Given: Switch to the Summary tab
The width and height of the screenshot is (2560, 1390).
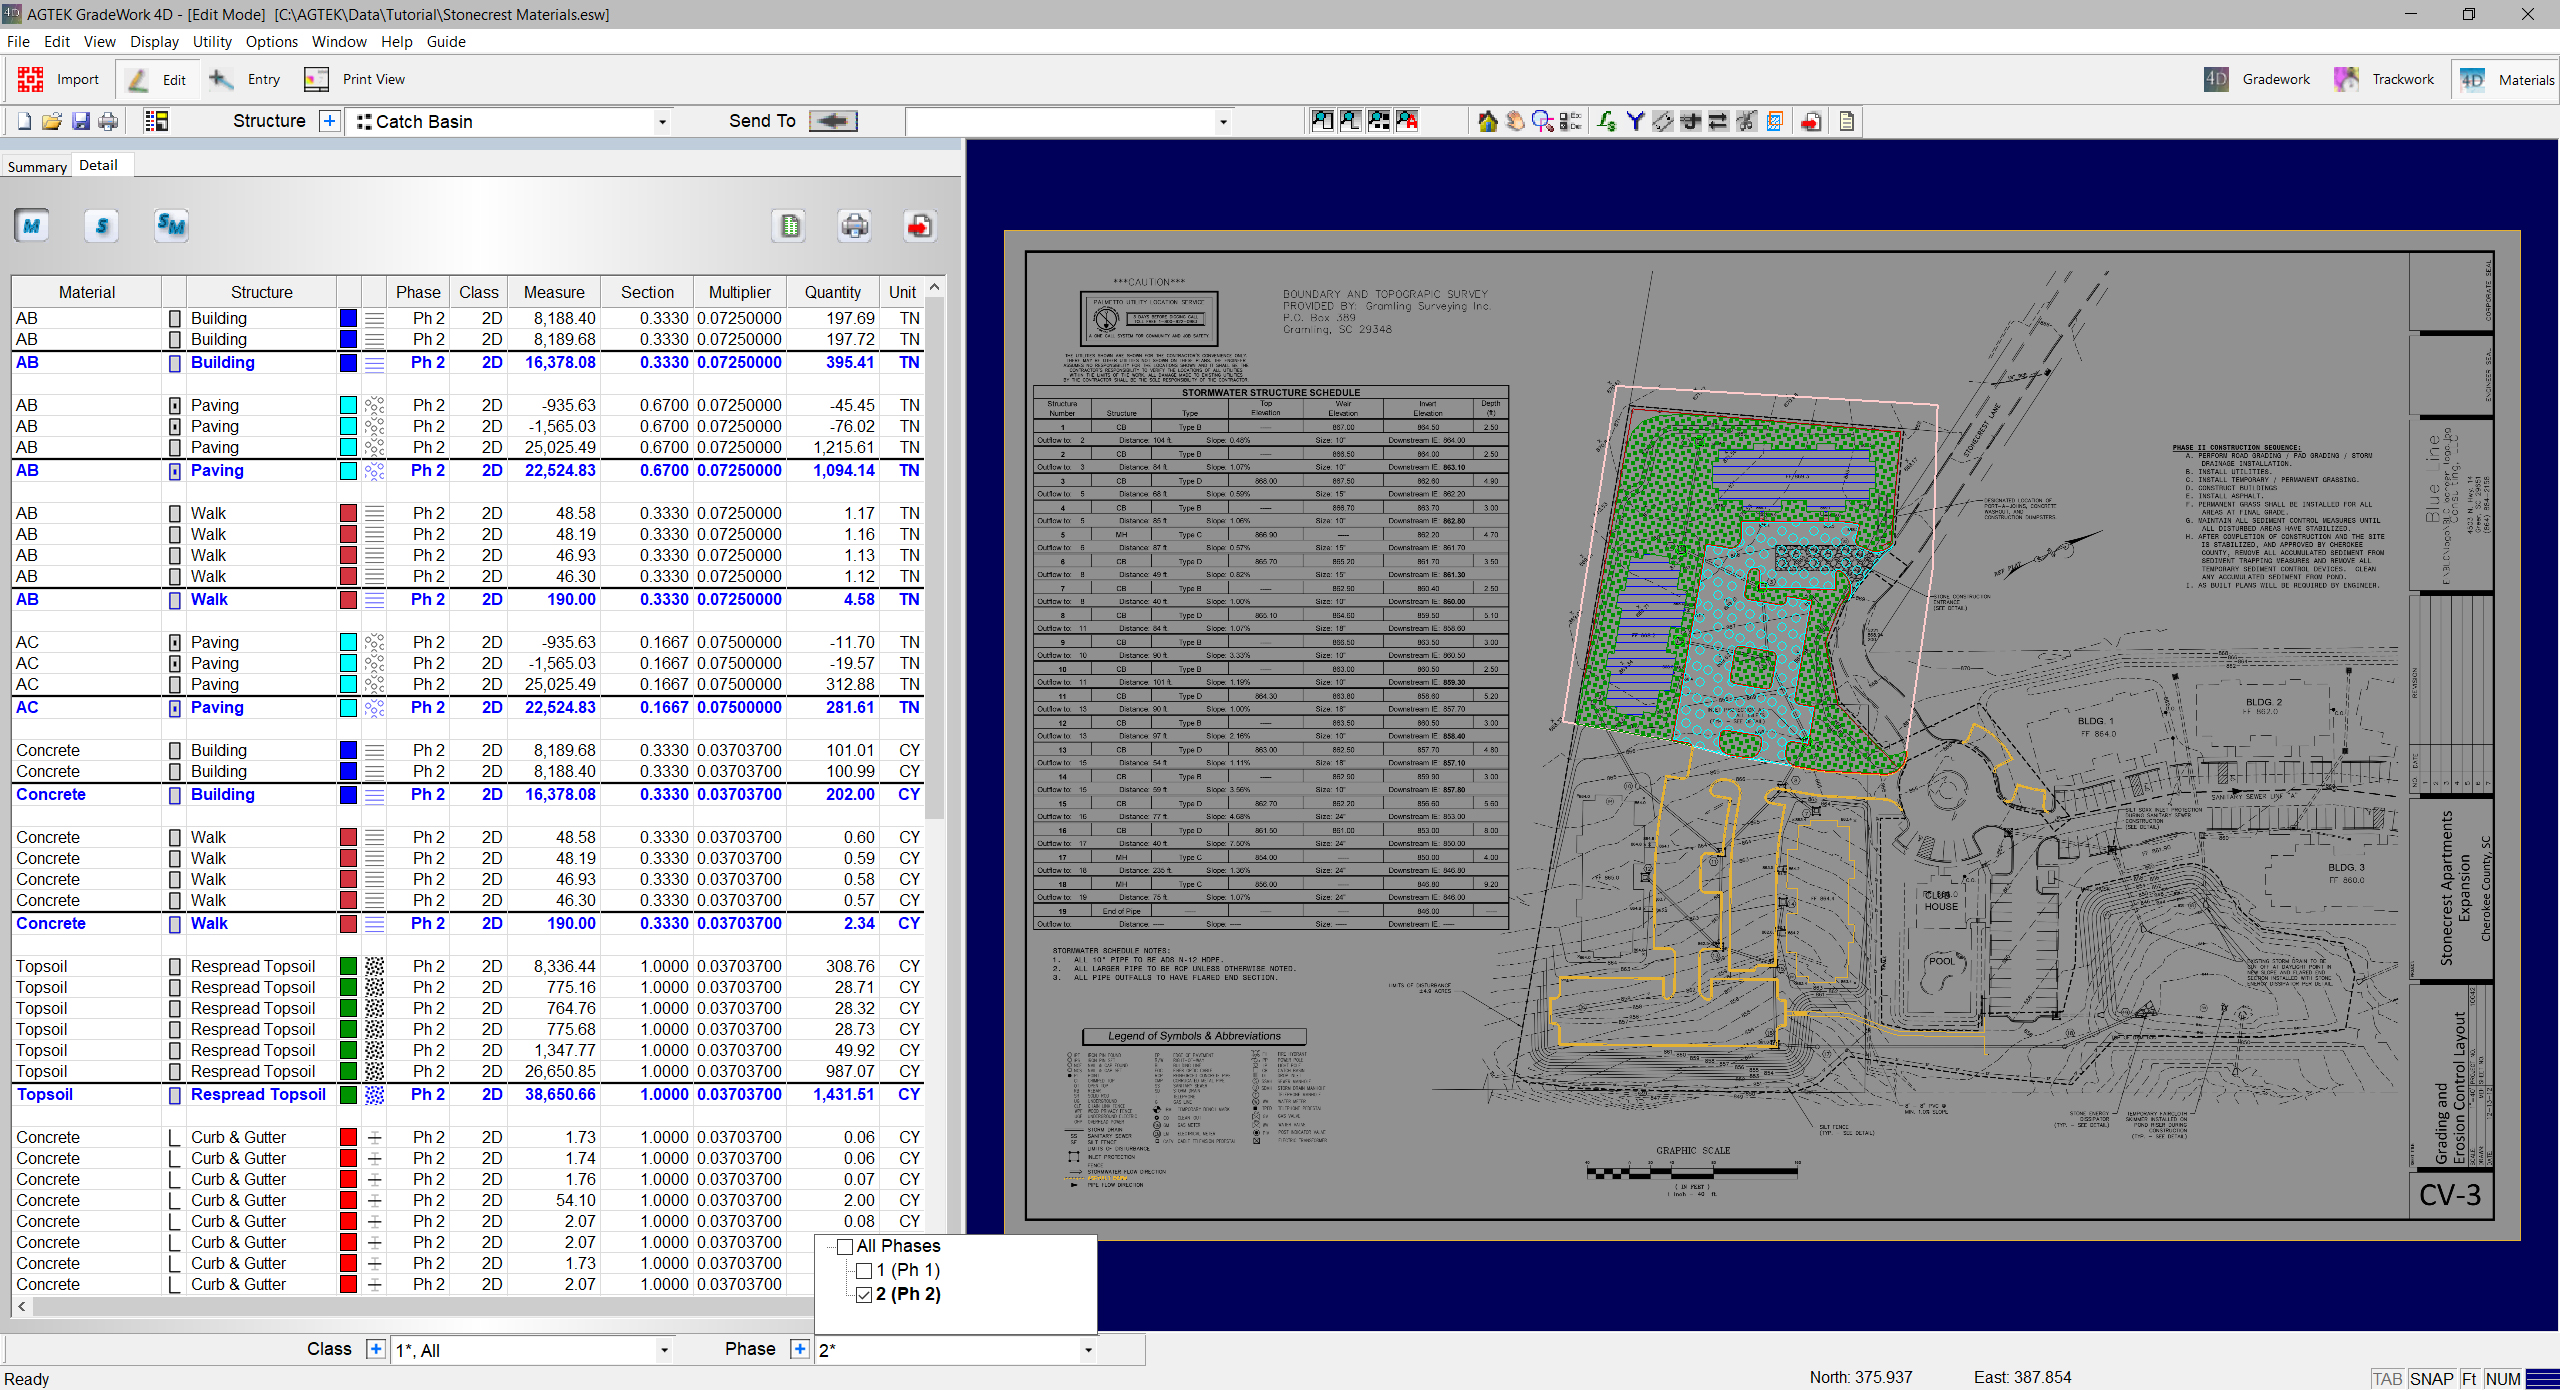Looking at the screenshot, I should (37, 167).
